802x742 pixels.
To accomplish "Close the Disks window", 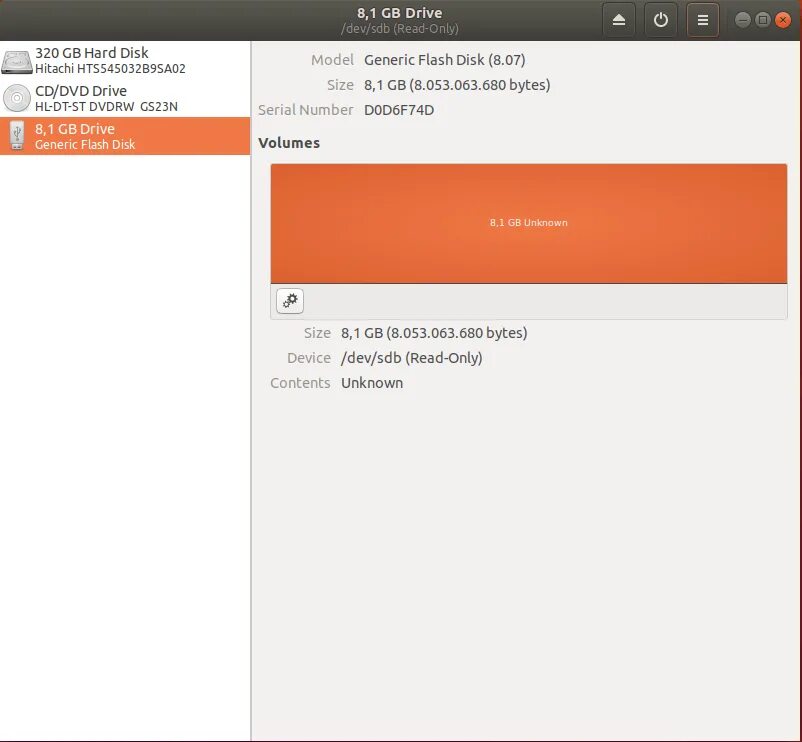I will 783,20.
